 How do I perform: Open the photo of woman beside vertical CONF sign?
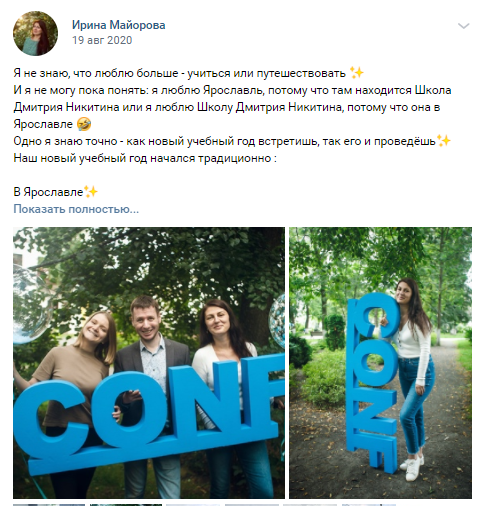380,363
